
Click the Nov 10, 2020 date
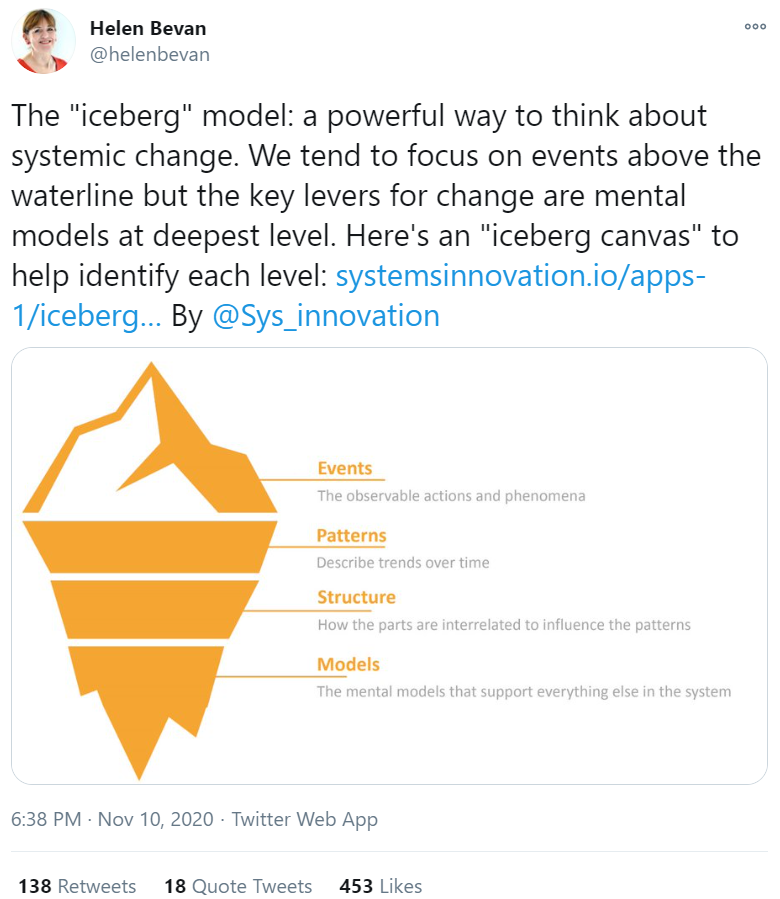tap(155, 819)
